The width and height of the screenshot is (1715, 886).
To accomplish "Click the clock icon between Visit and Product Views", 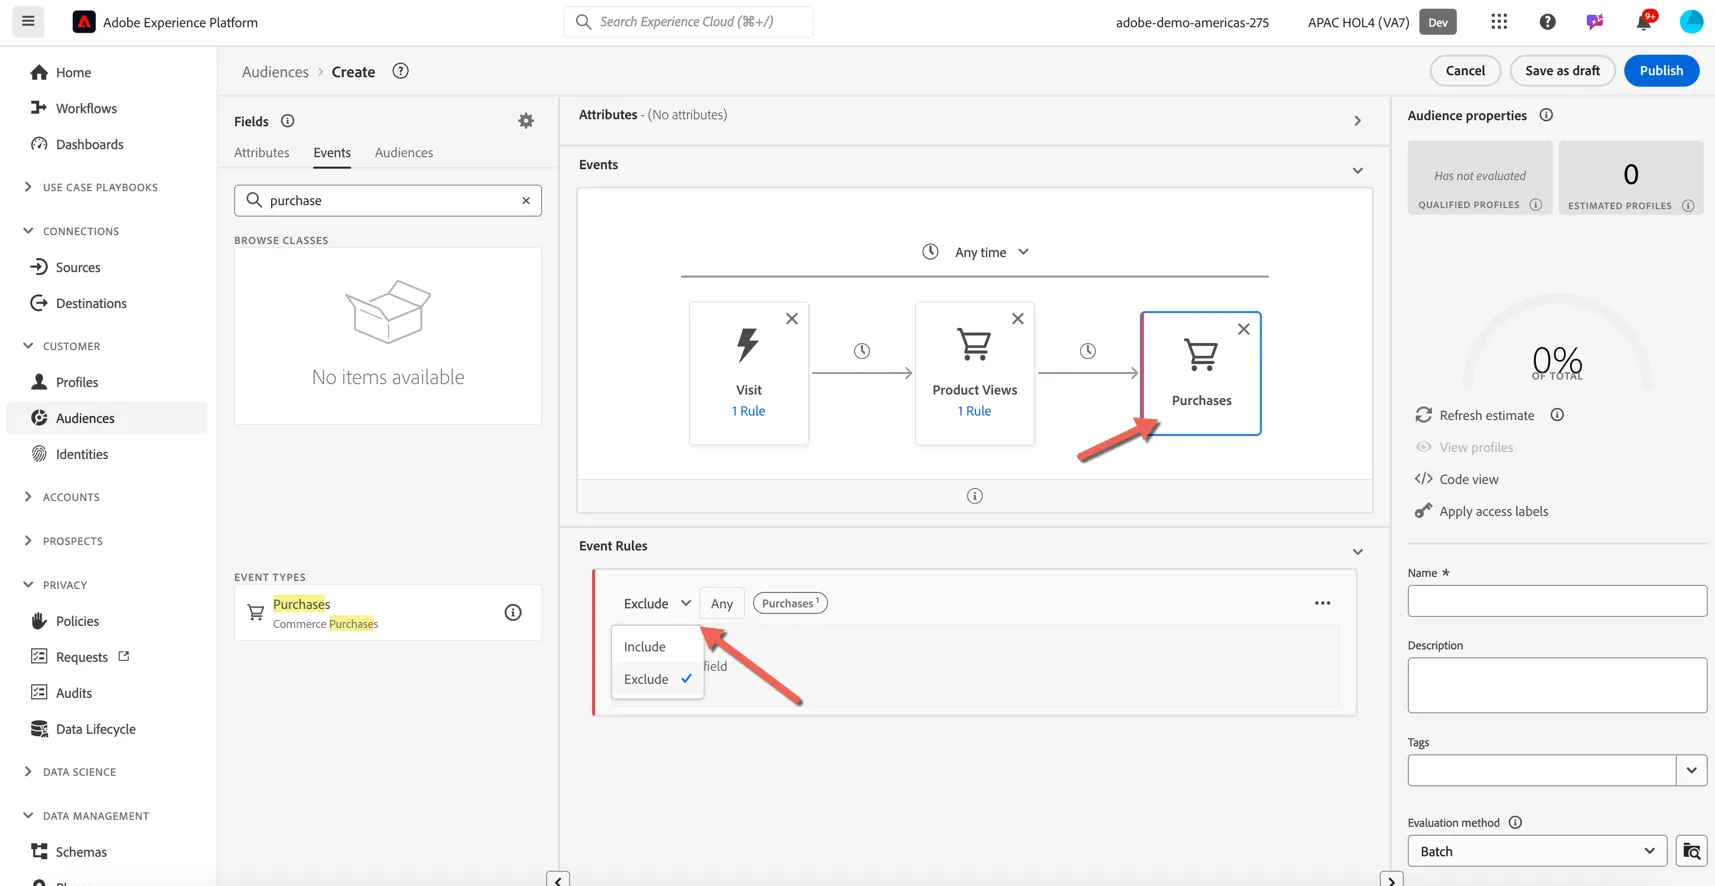I will point(862,351).
